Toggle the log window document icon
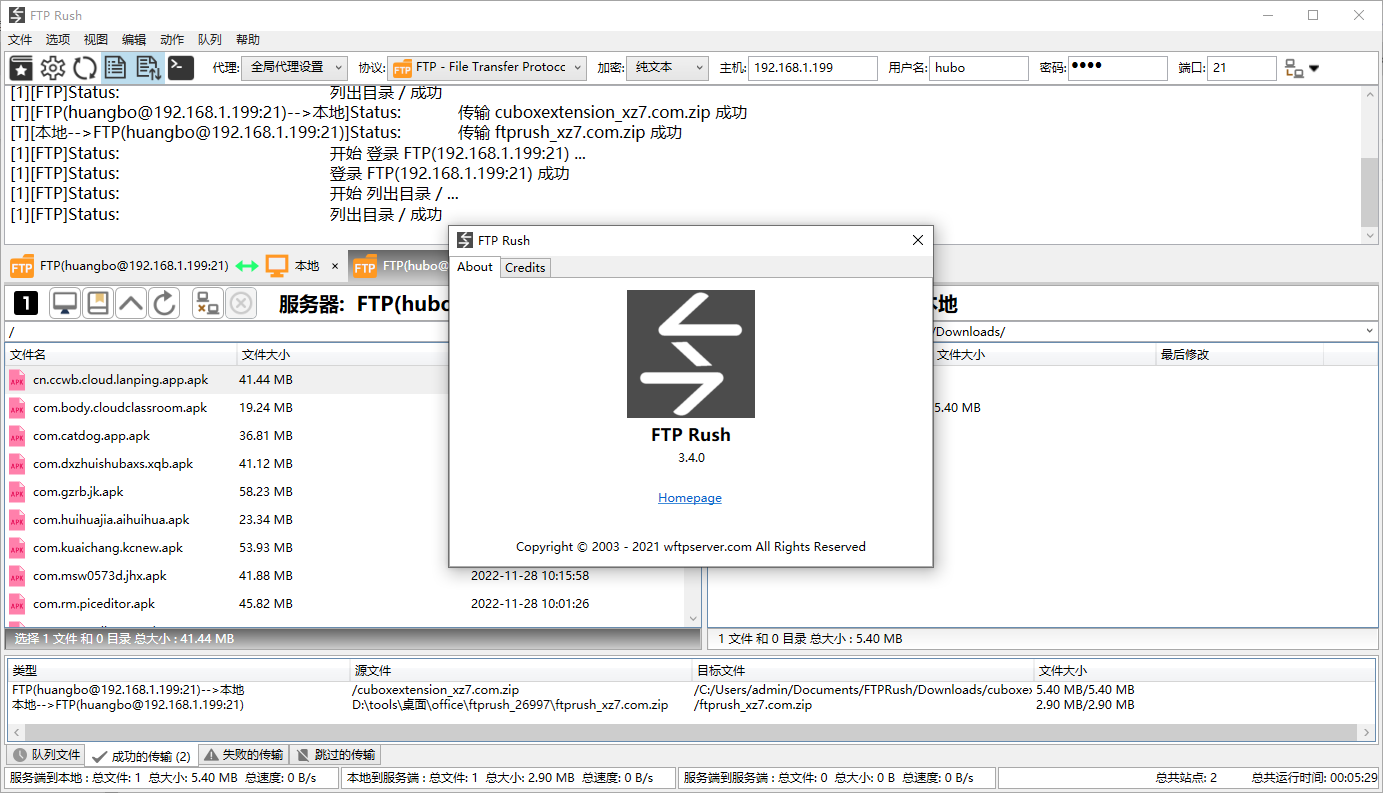Image resolution: width=1383 pixels, height=793 pixels. pyautogui.click(x=116, y=68)
